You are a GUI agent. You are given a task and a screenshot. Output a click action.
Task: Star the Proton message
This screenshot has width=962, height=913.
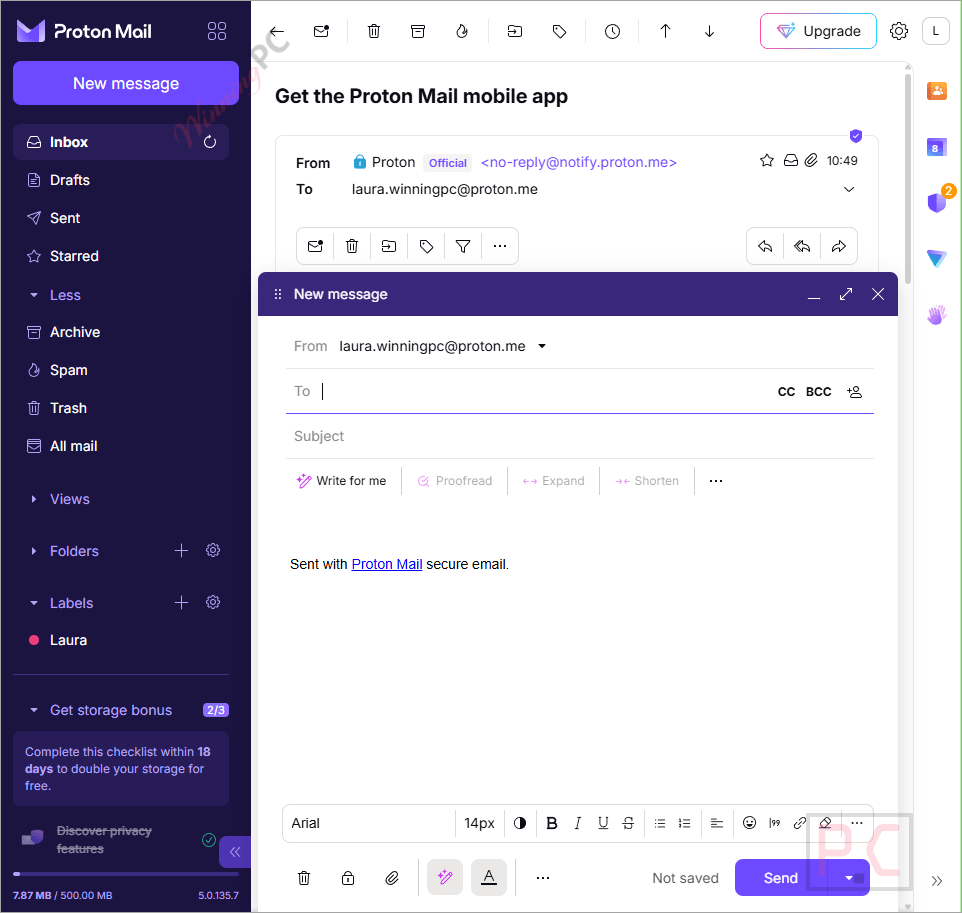click(x=766, y=161)
